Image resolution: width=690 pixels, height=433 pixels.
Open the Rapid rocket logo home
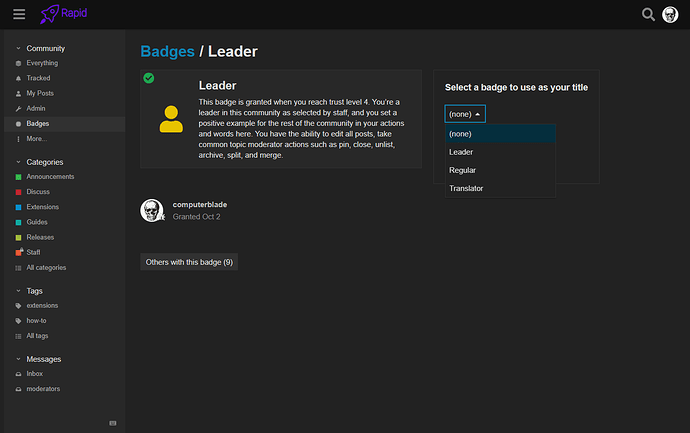(63, 14)
